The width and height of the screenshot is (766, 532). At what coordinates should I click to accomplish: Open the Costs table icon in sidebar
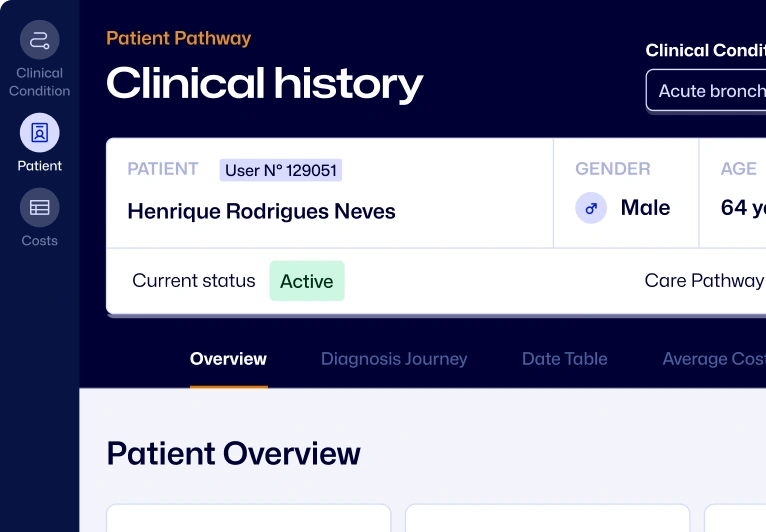tap(40, 208)
